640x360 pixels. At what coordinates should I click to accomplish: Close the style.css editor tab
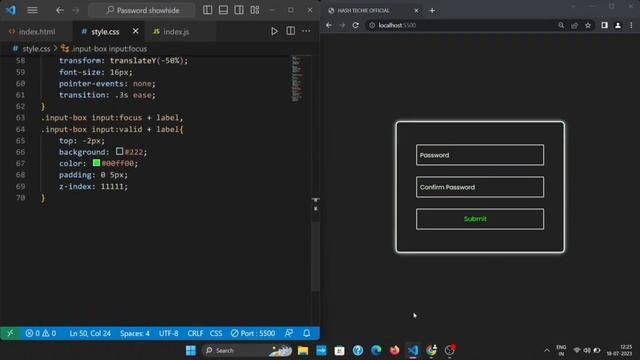[136, 31]
